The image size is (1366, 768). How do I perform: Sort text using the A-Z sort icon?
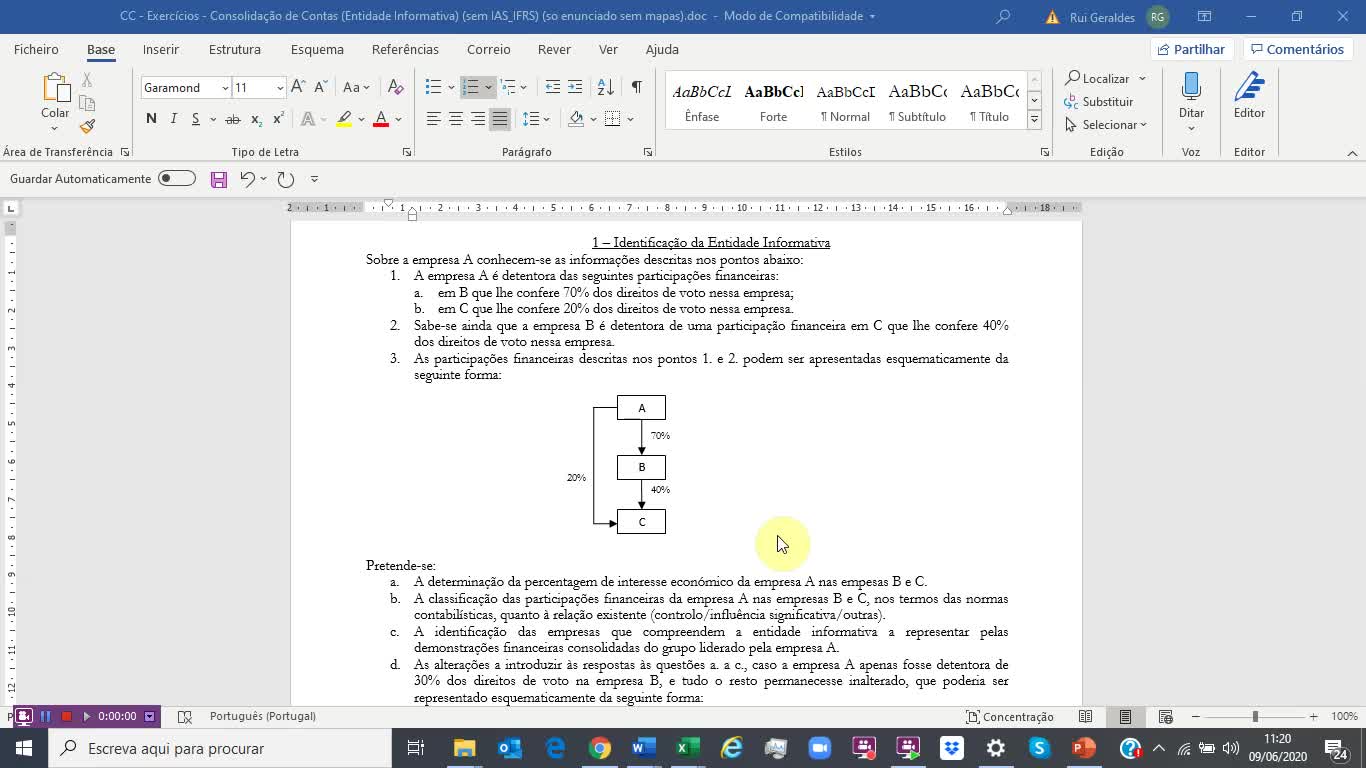(604, 87)
